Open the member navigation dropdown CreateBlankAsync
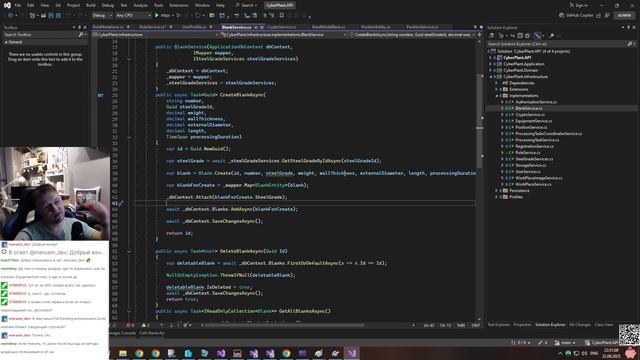This screenshot has width=640, height=360. (x=412, y=35)
